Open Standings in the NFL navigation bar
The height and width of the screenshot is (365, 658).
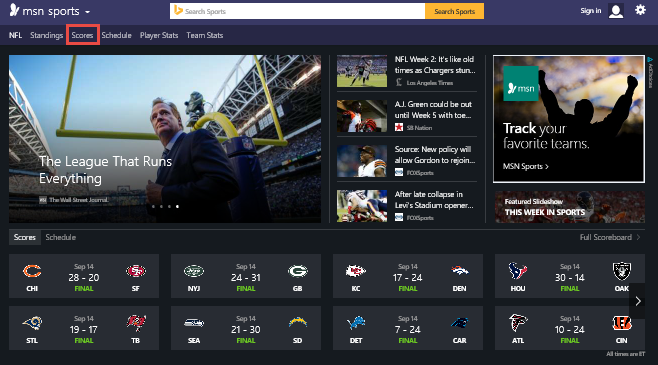click(46, 35)
